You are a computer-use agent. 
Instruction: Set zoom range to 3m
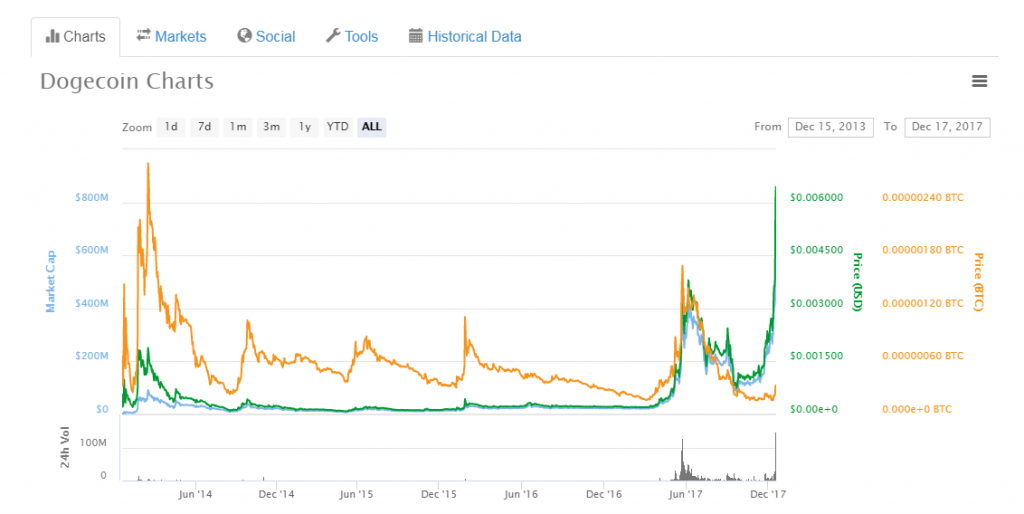point(271,127)
